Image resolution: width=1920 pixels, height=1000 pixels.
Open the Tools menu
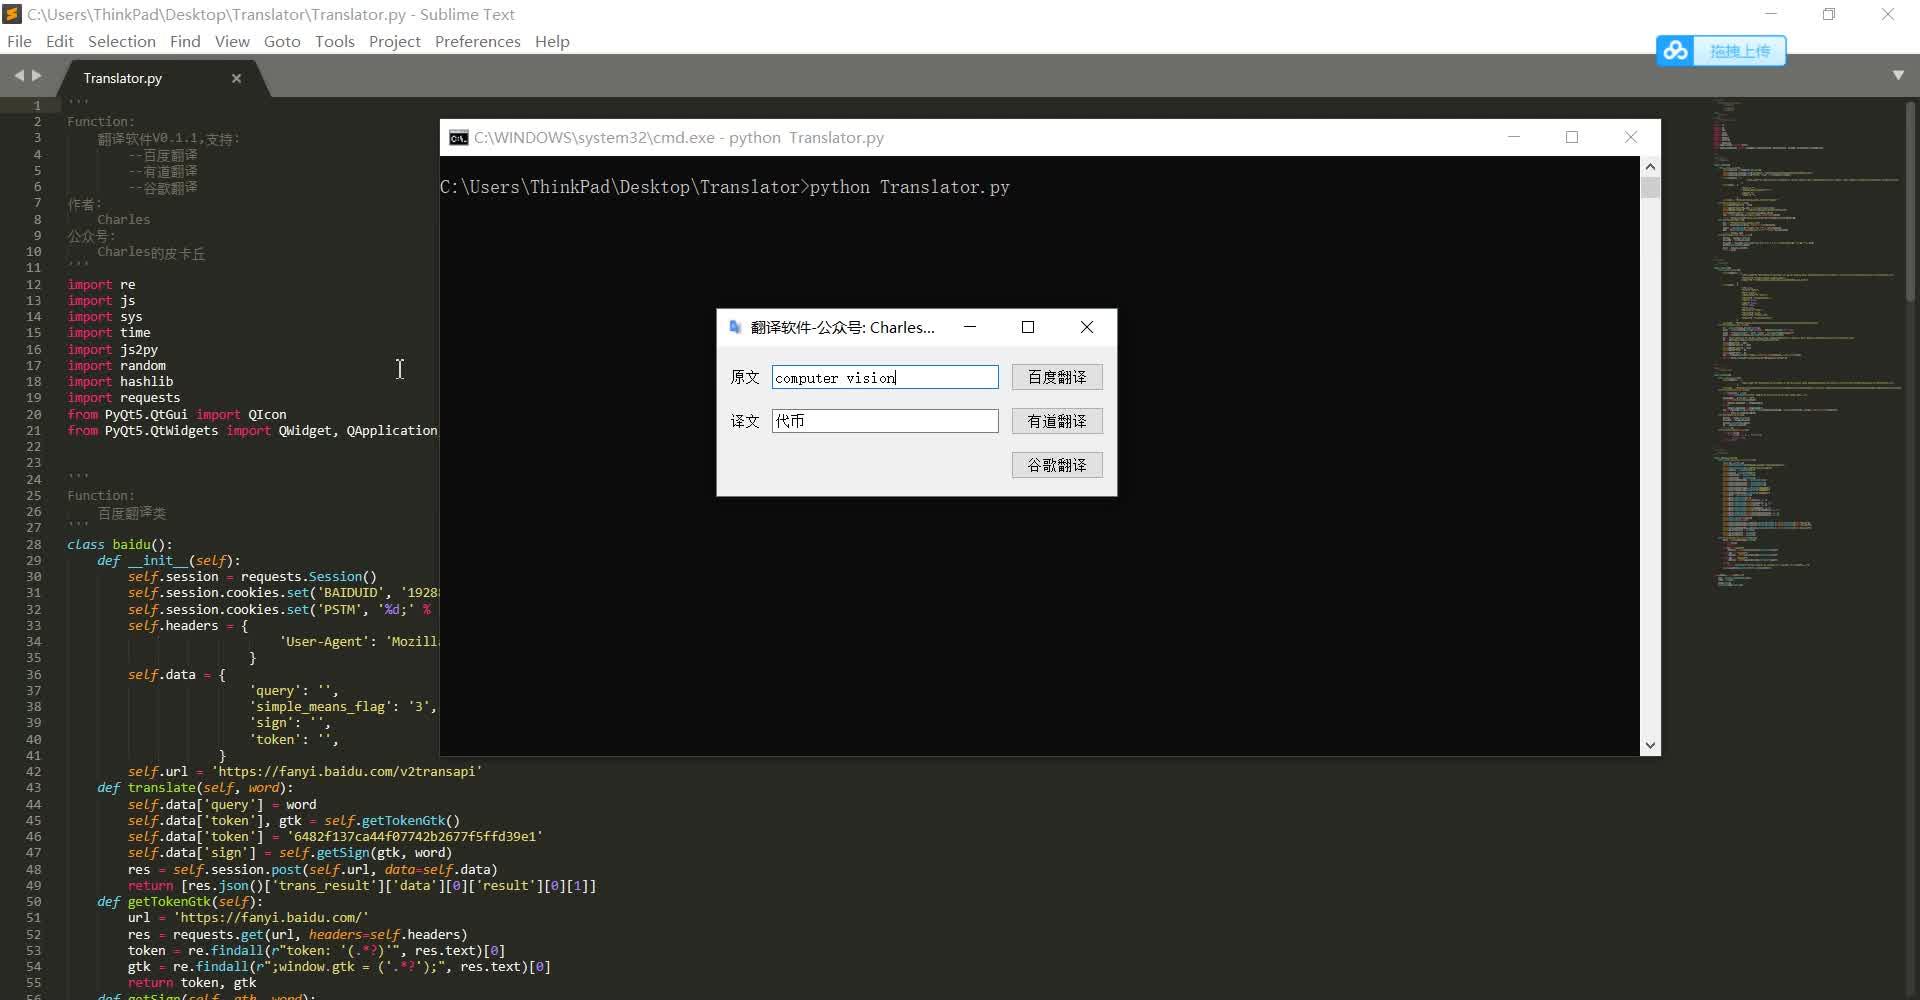click(335, 41)
